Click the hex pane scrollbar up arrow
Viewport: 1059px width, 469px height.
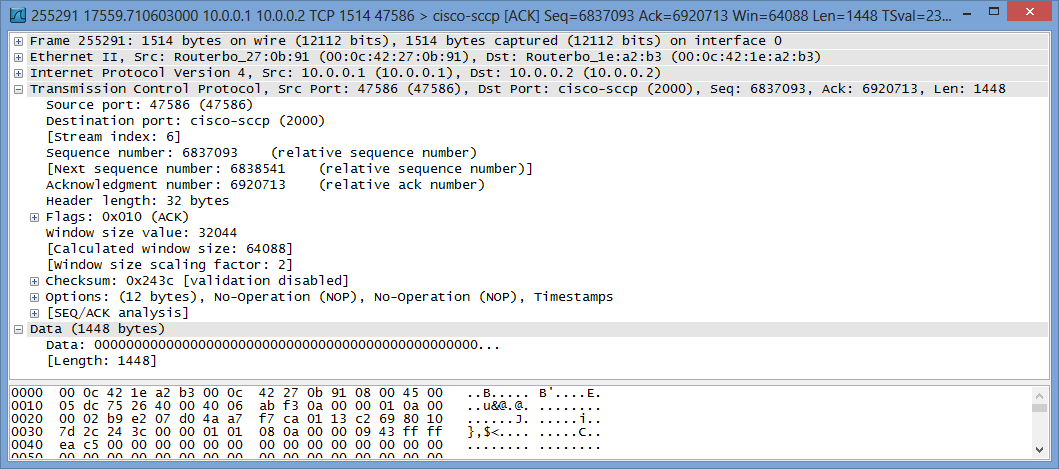click(1039, 393)
